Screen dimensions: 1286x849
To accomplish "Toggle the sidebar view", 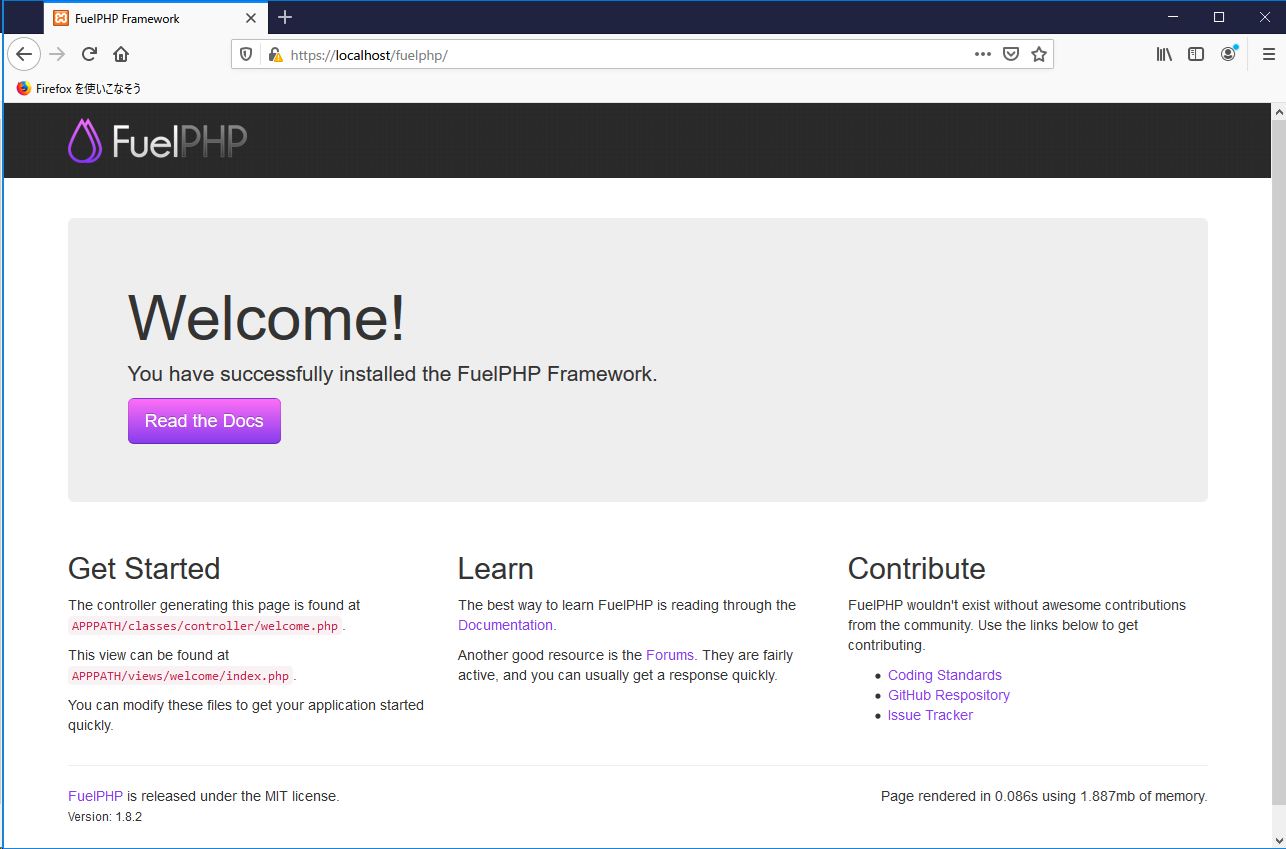I will (x=1196, y=54).
